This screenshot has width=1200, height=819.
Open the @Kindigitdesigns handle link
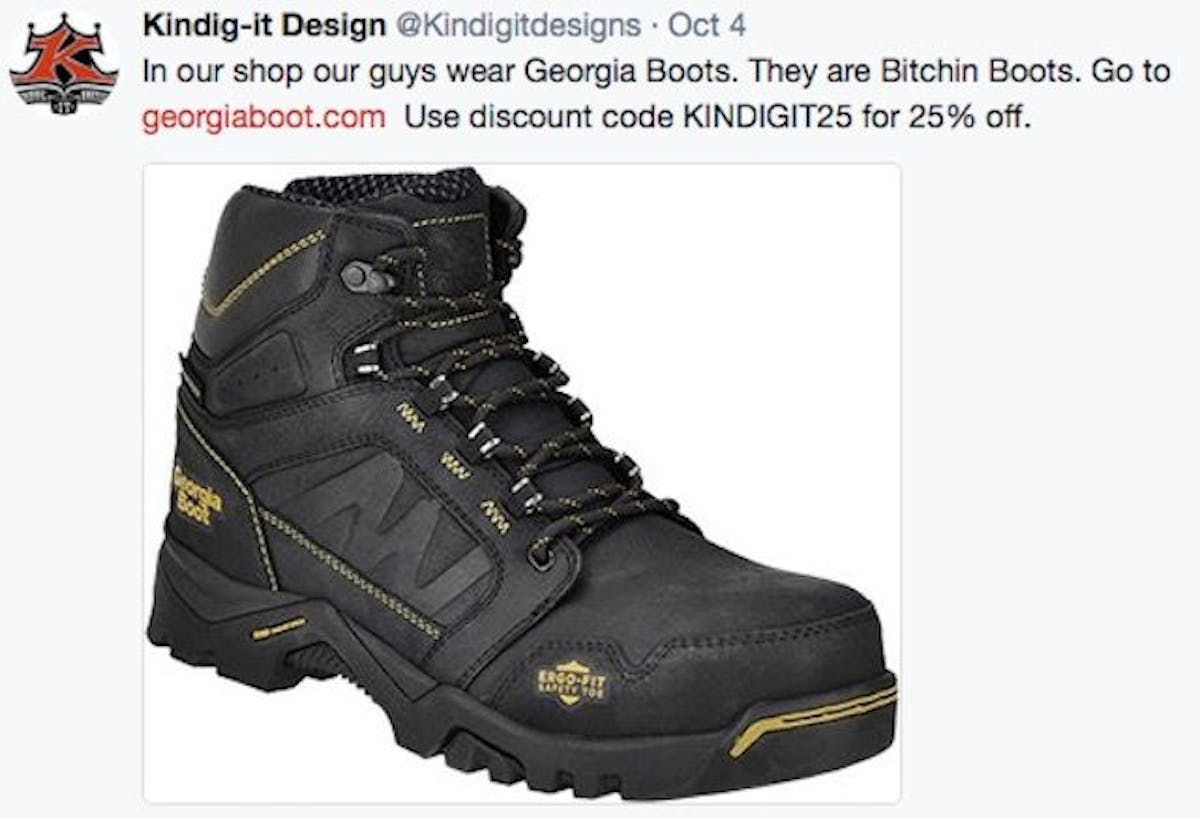(x=518, y=27)
